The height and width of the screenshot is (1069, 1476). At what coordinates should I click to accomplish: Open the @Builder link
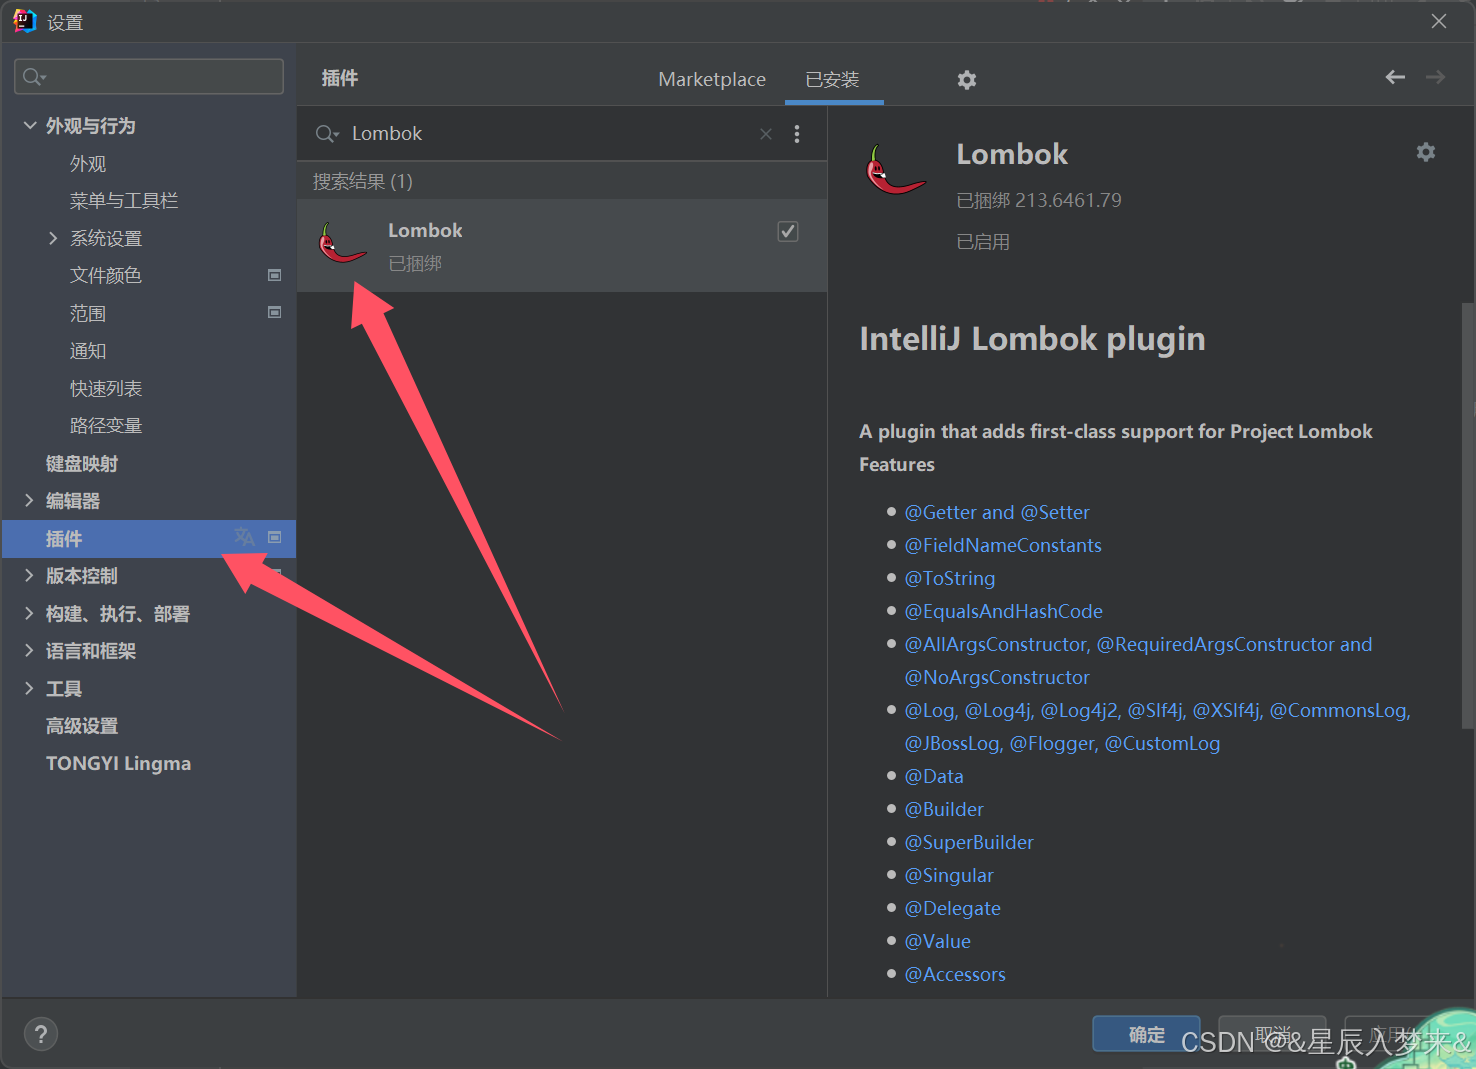pyautogui.click(x=944, y=809)
